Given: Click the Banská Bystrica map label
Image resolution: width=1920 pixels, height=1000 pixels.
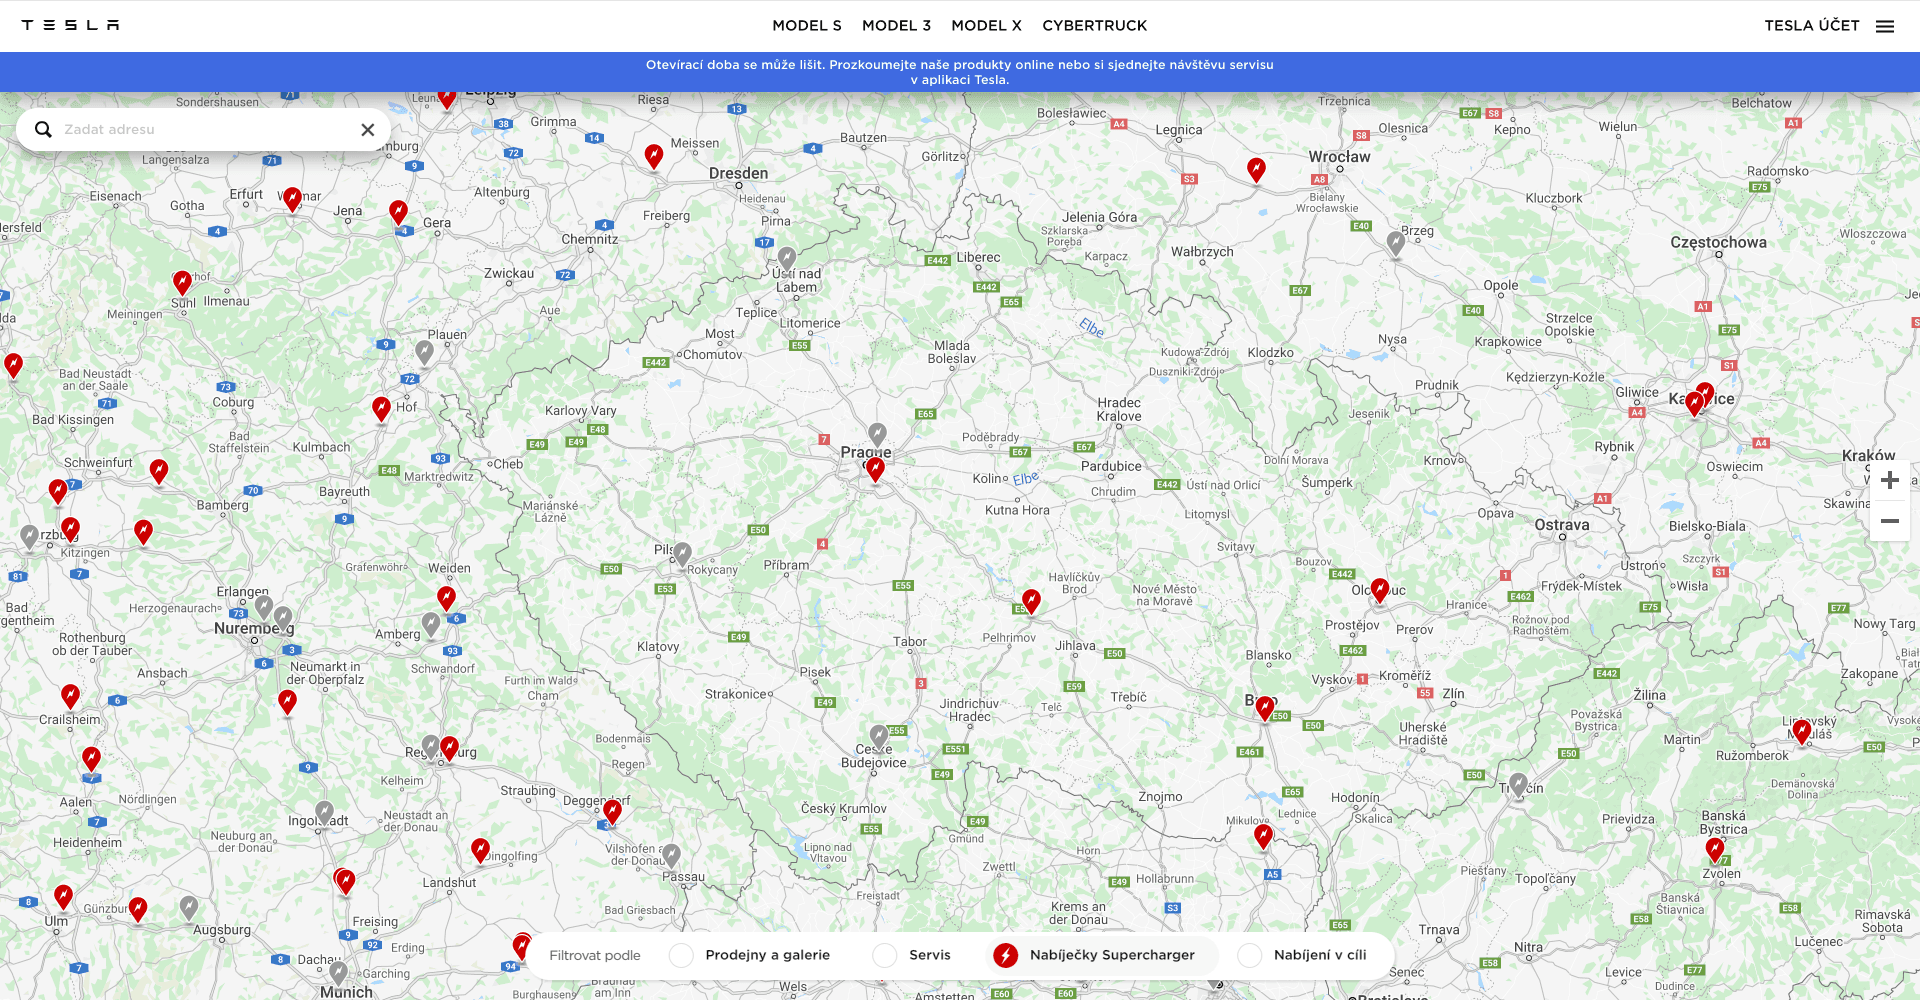Looking at the screenshot, I should click(1723, 822).
